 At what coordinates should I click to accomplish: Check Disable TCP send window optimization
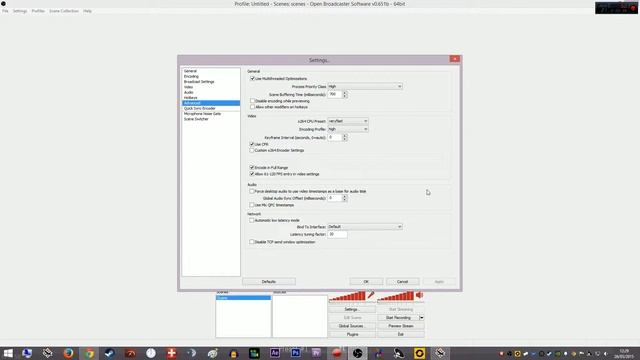(252, 242)
